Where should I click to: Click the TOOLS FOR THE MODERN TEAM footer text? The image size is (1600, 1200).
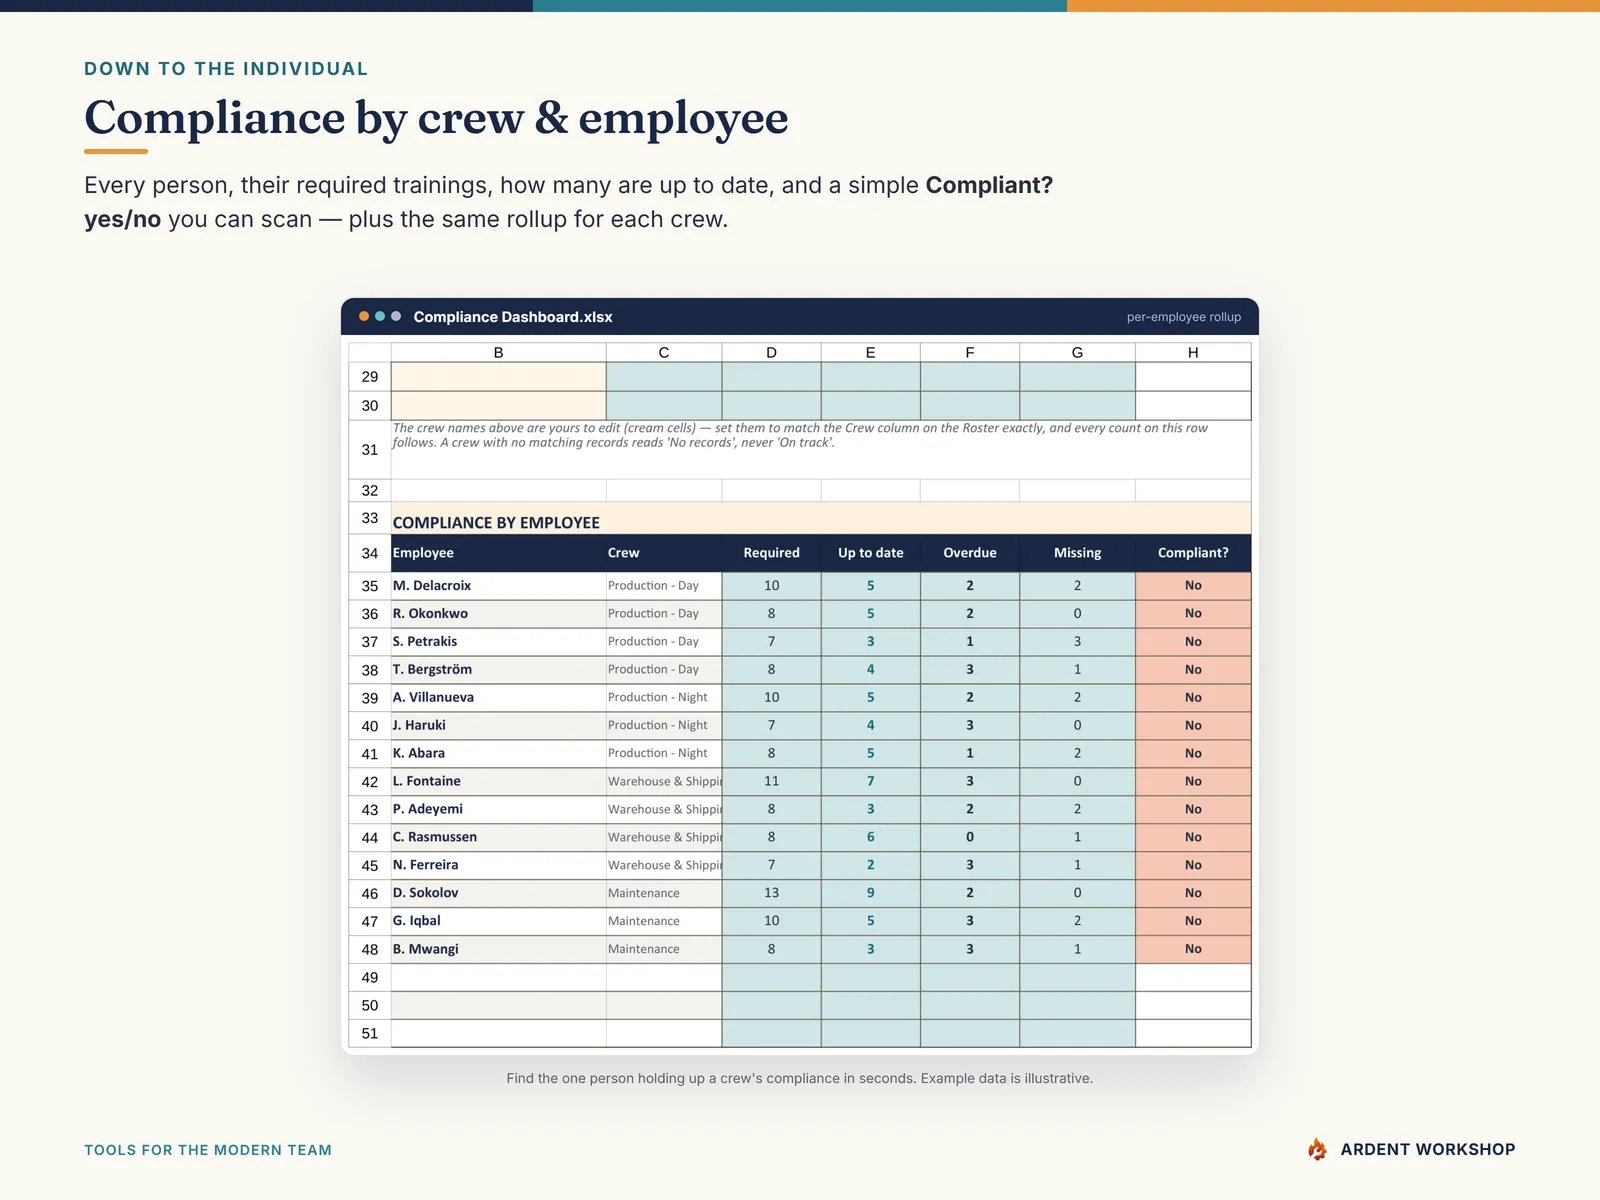coord(208,1150)
